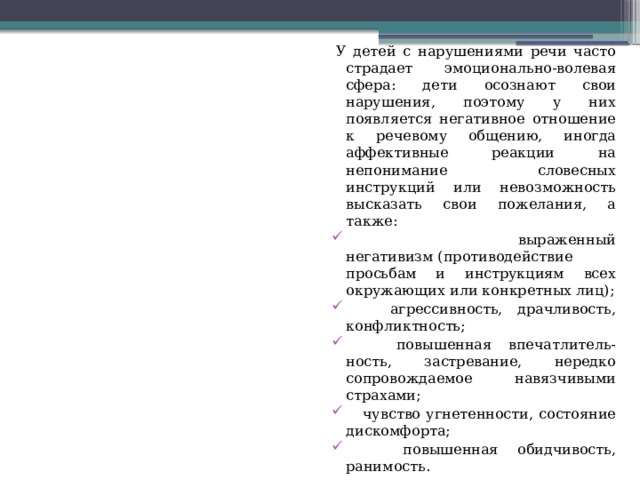Click the line "инструкций или невозможность"
Image resolution: width=640 pixels, height=480 pixels.
(x=480, y=188)
